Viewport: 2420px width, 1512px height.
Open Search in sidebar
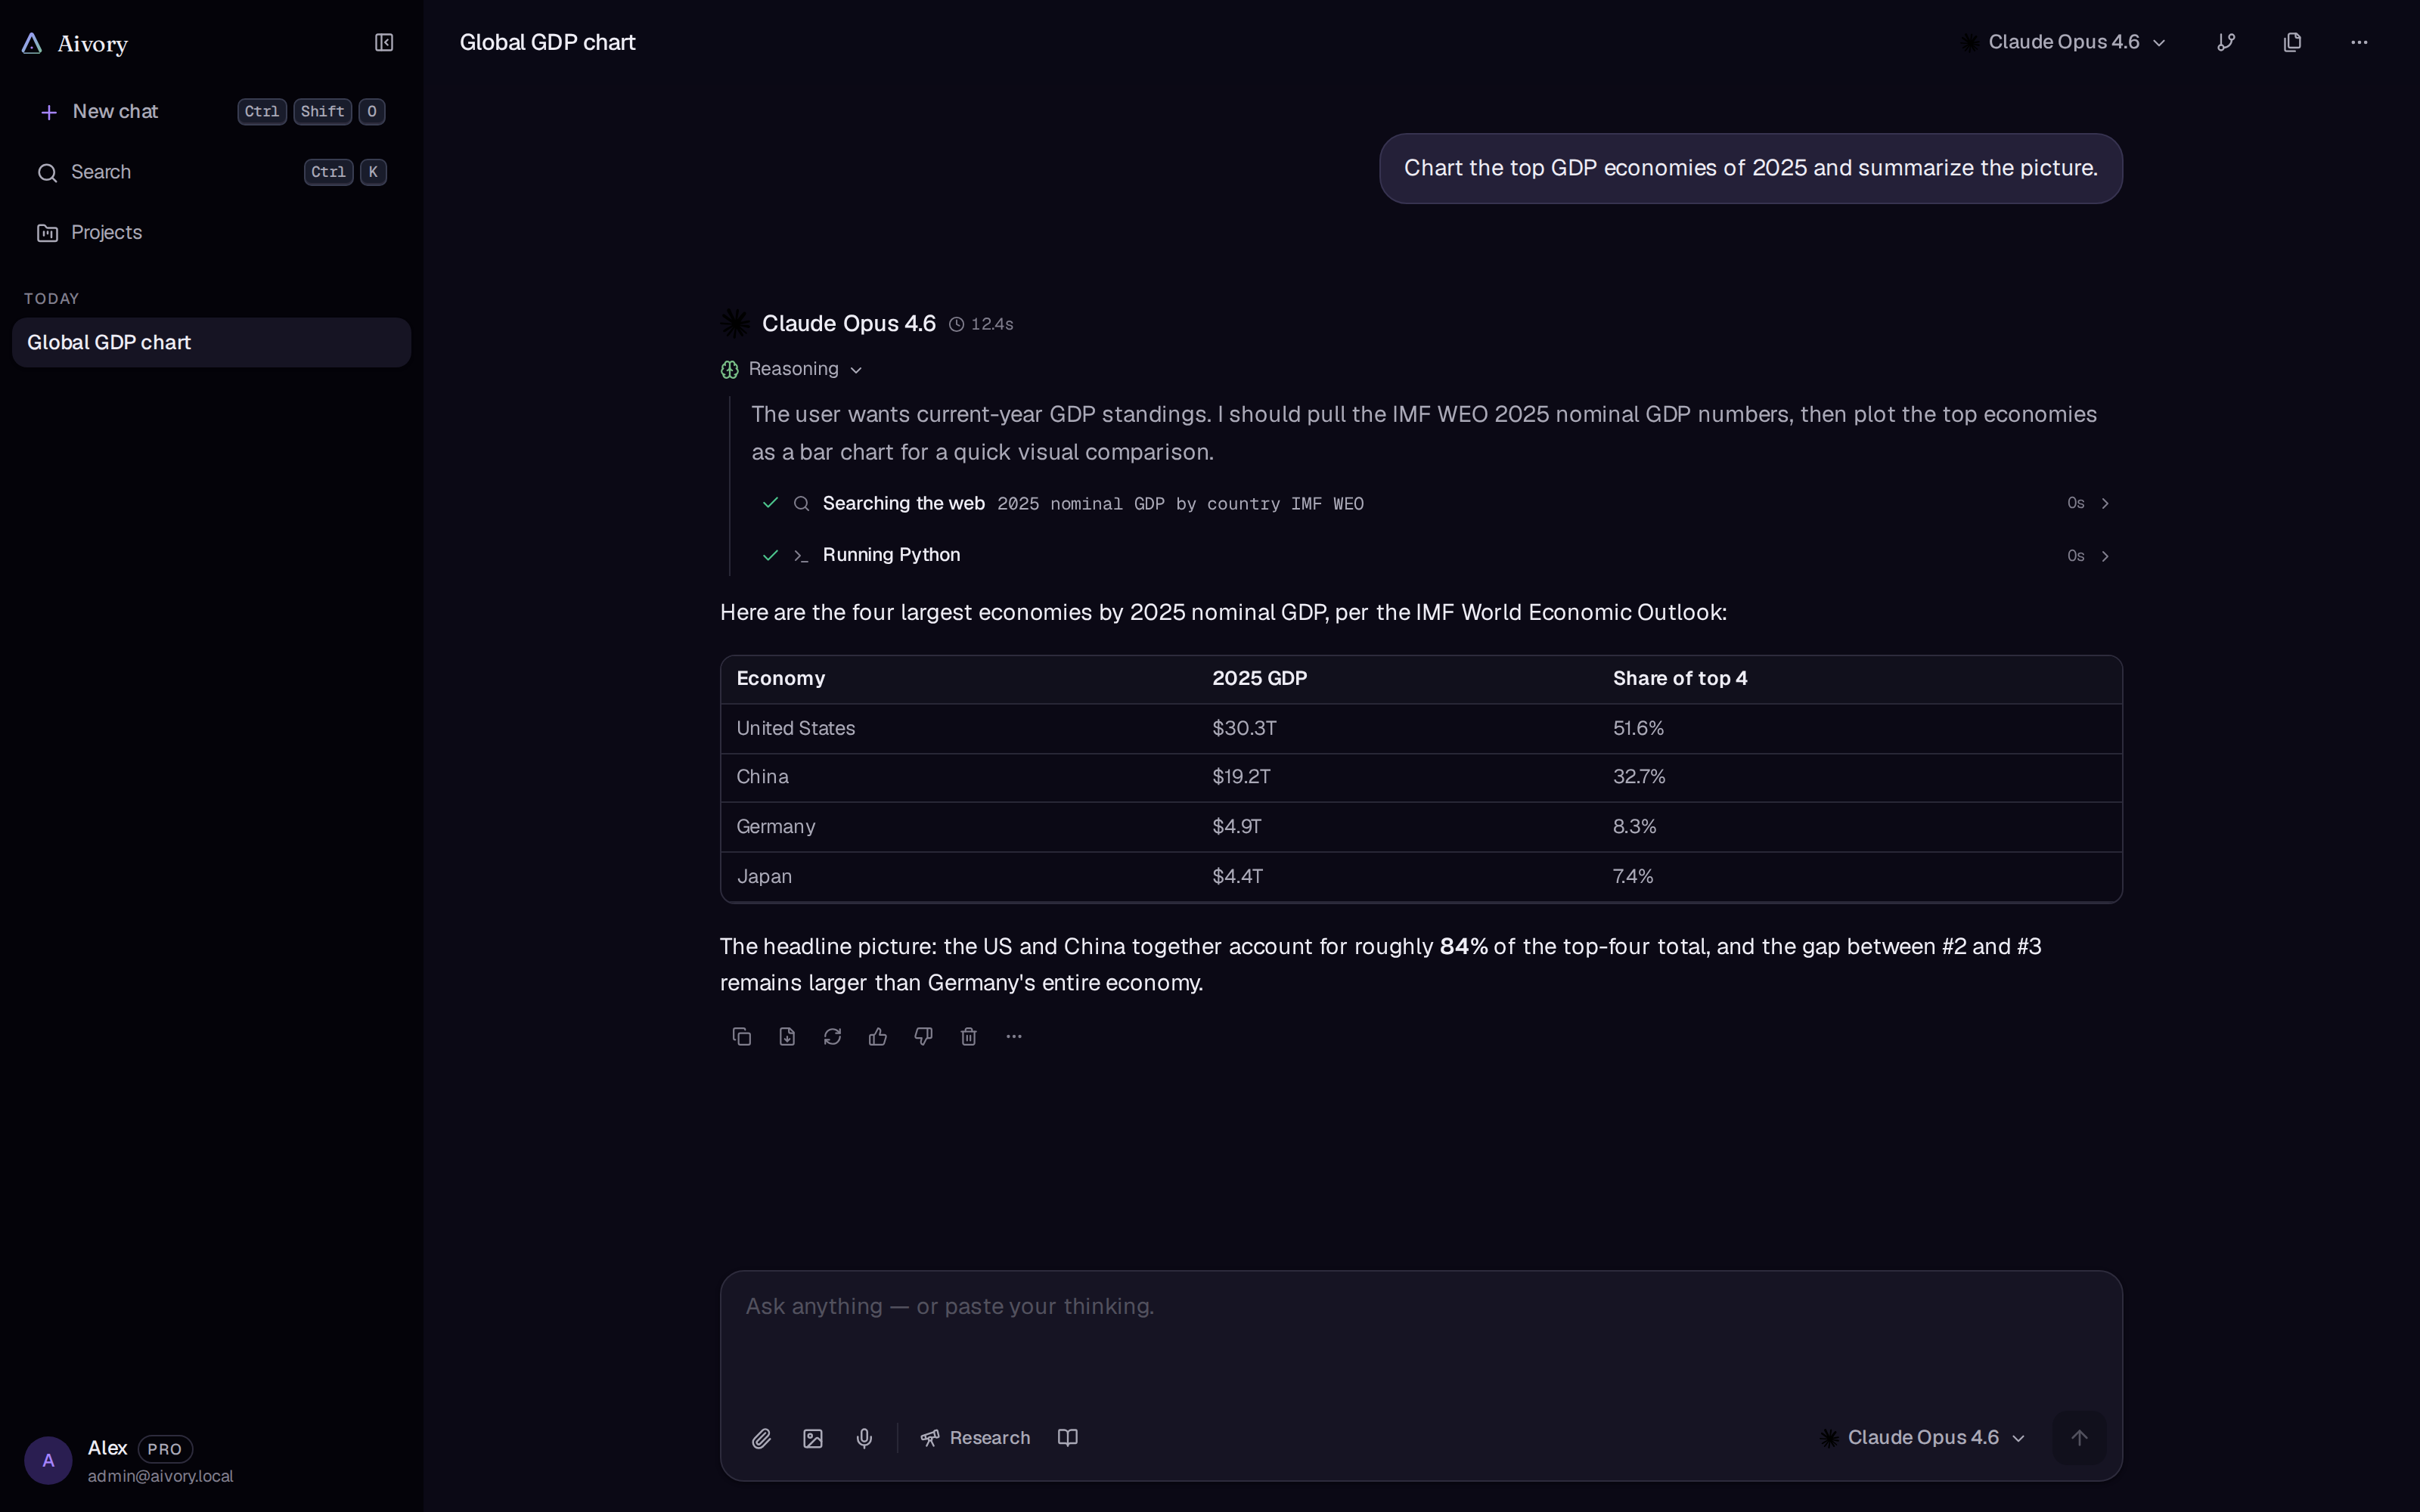click(x=211, y=172)
